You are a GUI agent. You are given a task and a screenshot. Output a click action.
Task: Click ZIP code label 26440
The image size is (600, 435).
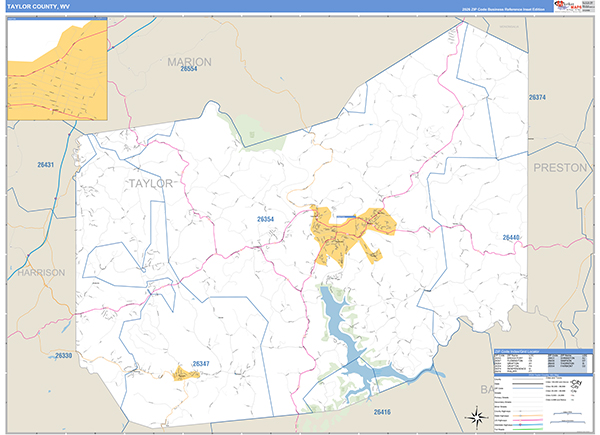coord(511,238)
